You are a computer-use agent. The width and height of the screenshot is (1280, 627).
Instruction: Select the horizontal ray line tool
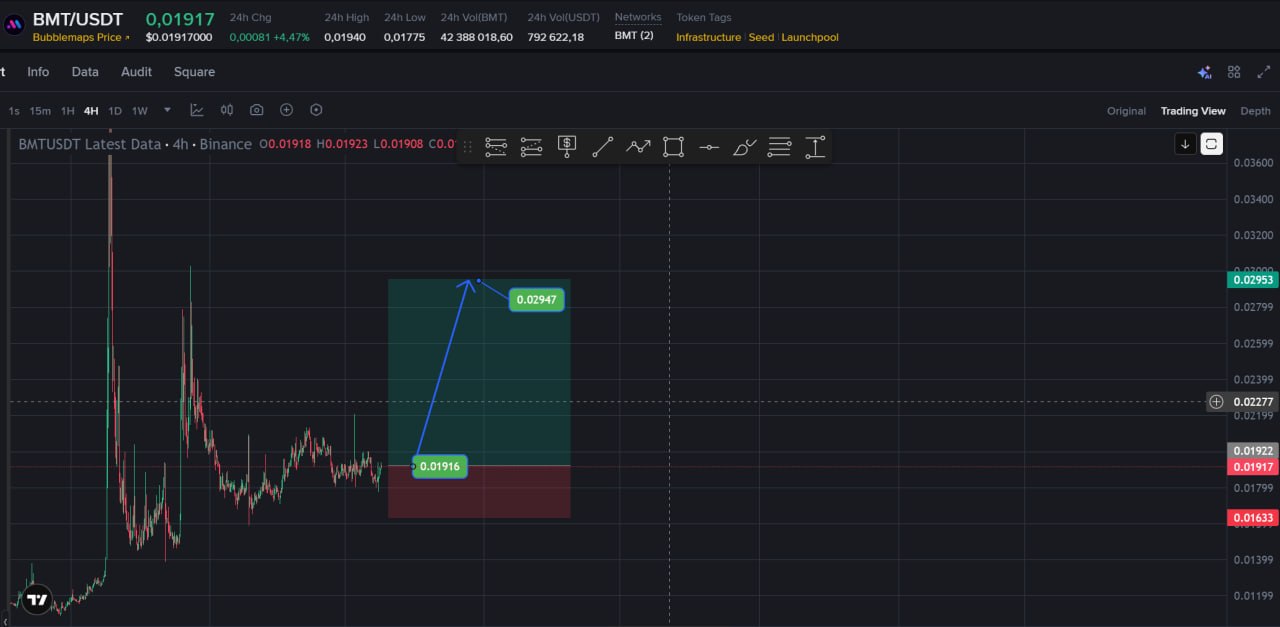point(709,147)
